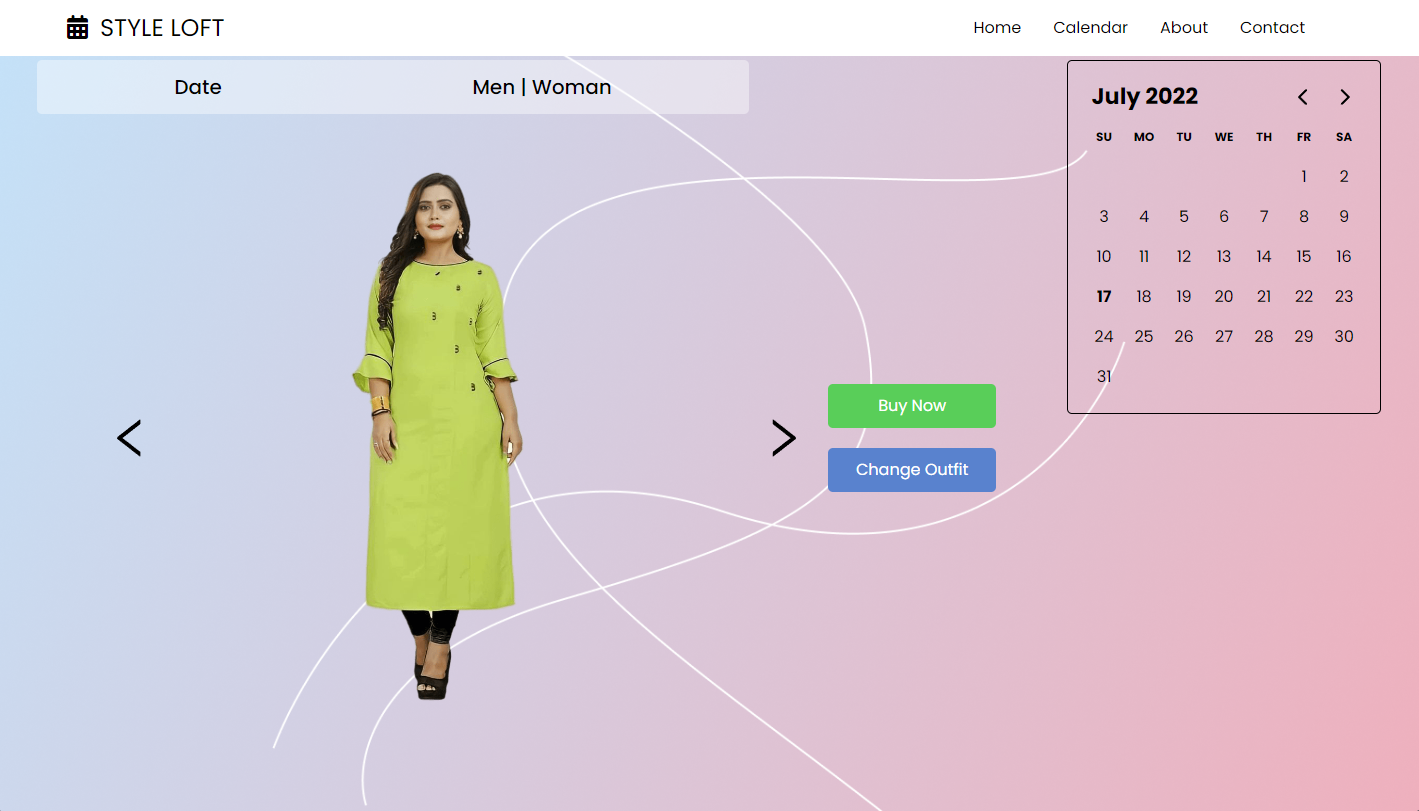1419x811 pixels.
Task: Pick July 11 on the calendar
Action: pos(1144,257)
